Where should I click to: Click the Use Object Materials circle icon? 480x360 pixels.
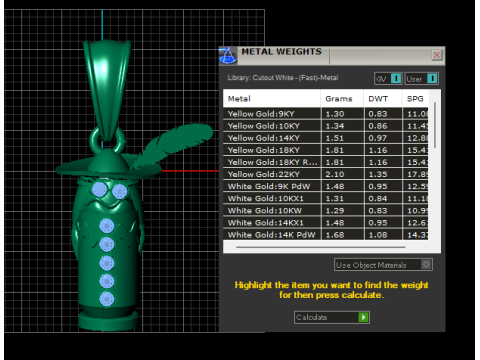click(x=426, y=265)
